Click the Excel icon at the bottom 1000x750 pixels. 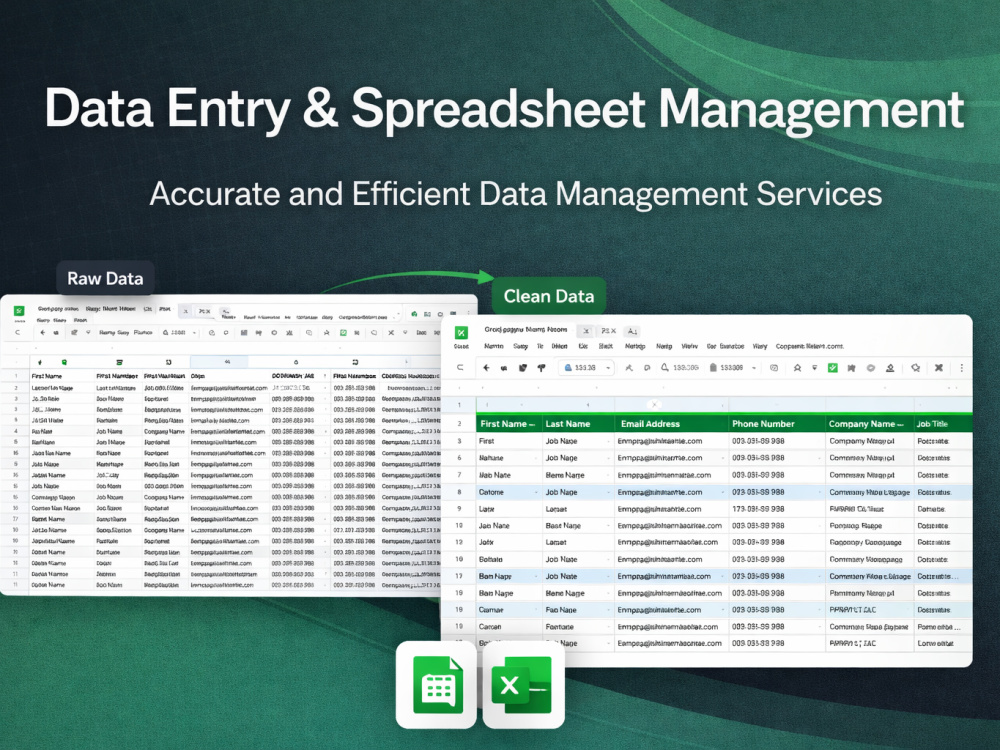point(523,685)
